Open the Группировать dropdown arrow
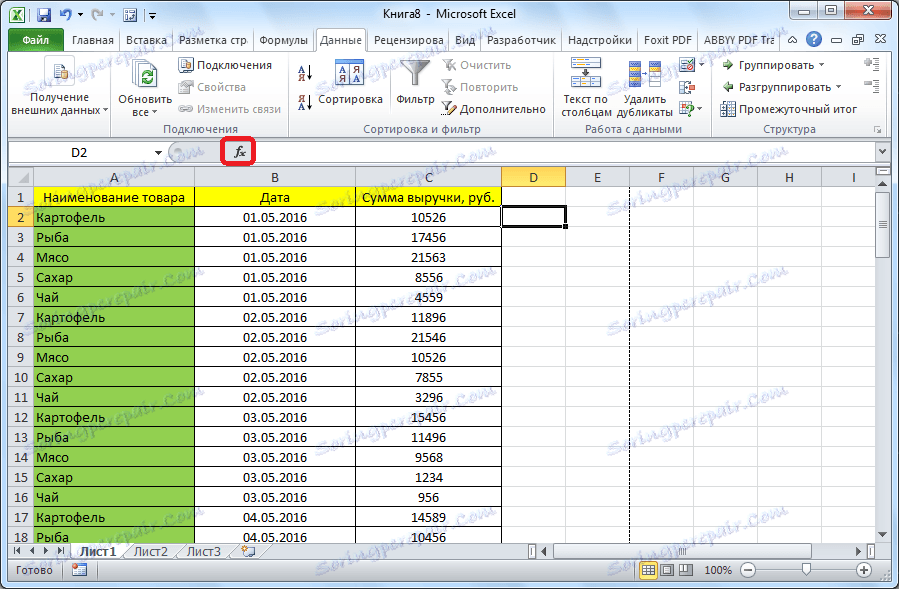Image resolution: width=899 pixels, height=589 pixels. click(822, 65)
